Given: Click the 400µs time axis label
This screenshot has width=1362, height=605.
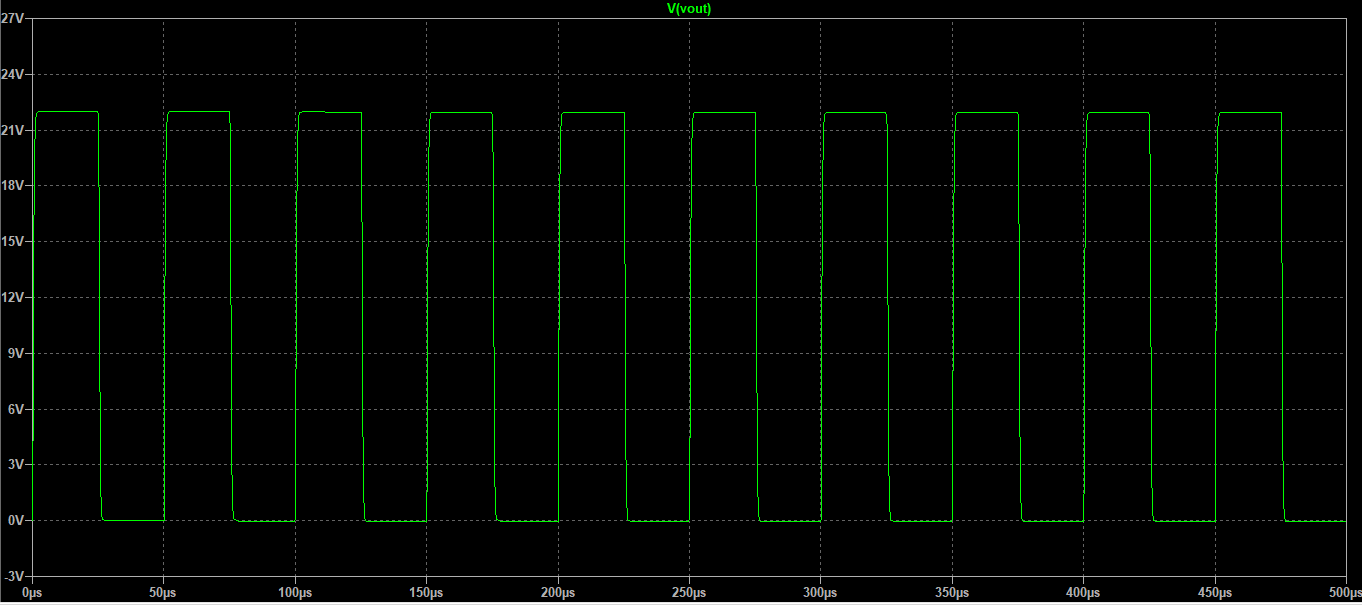Looking at the screenshot, I should [x=1083, y=594].
